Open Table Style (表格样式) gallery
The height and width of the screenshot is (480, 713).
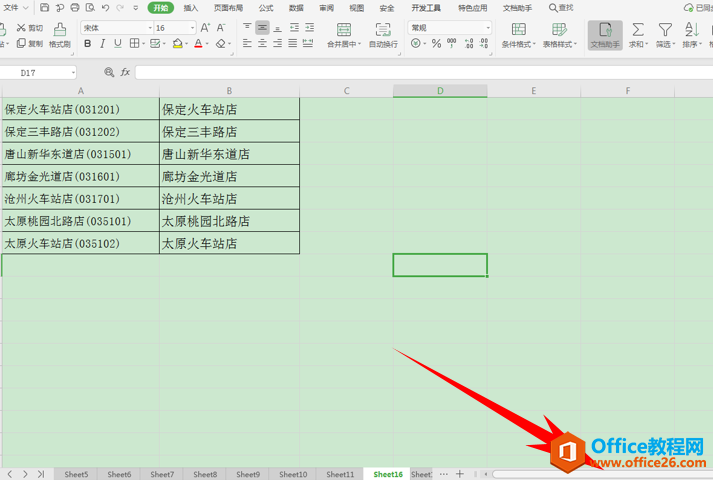[x=559, y=35]
